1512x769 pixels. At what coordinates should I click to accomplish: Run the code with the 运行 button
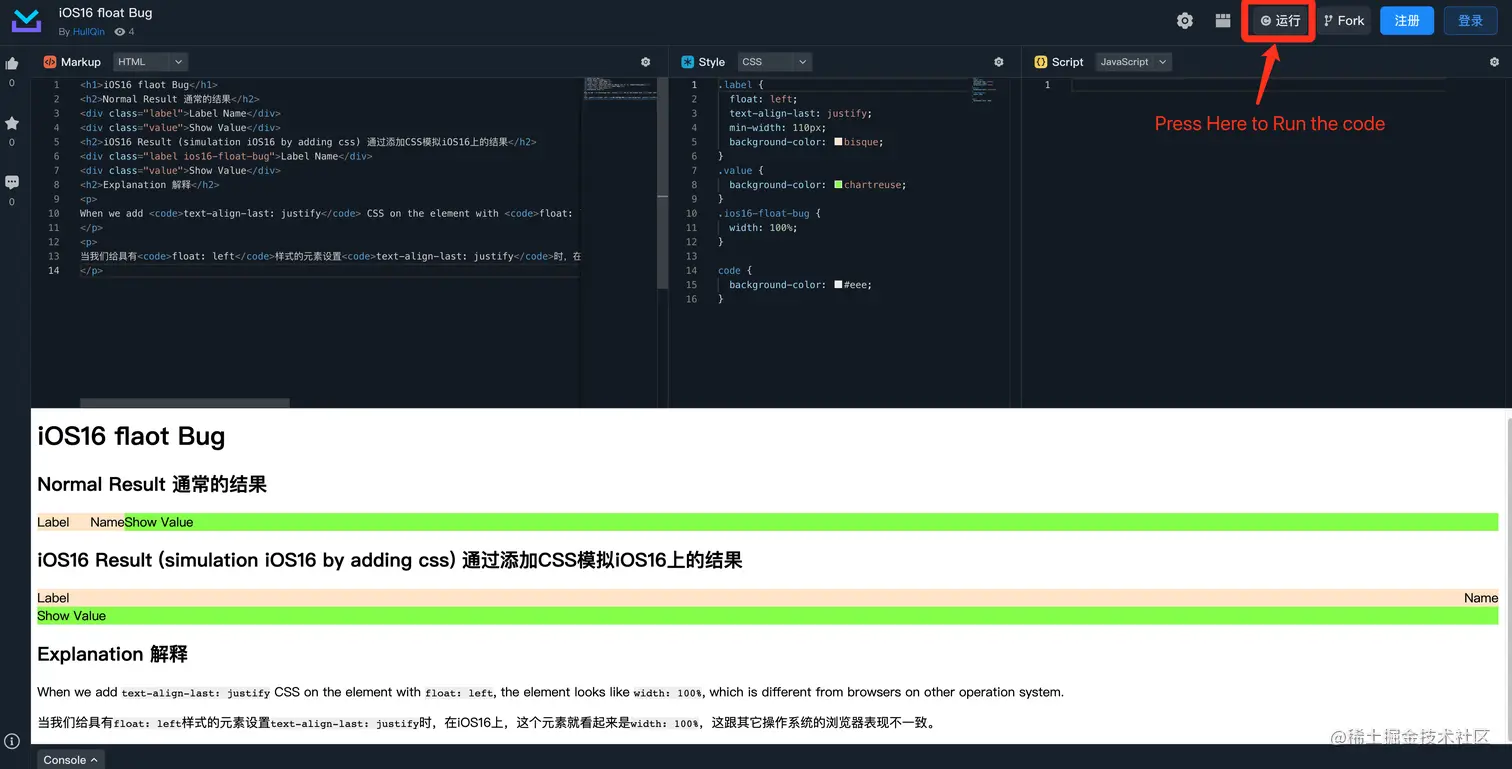(1281, 21)
